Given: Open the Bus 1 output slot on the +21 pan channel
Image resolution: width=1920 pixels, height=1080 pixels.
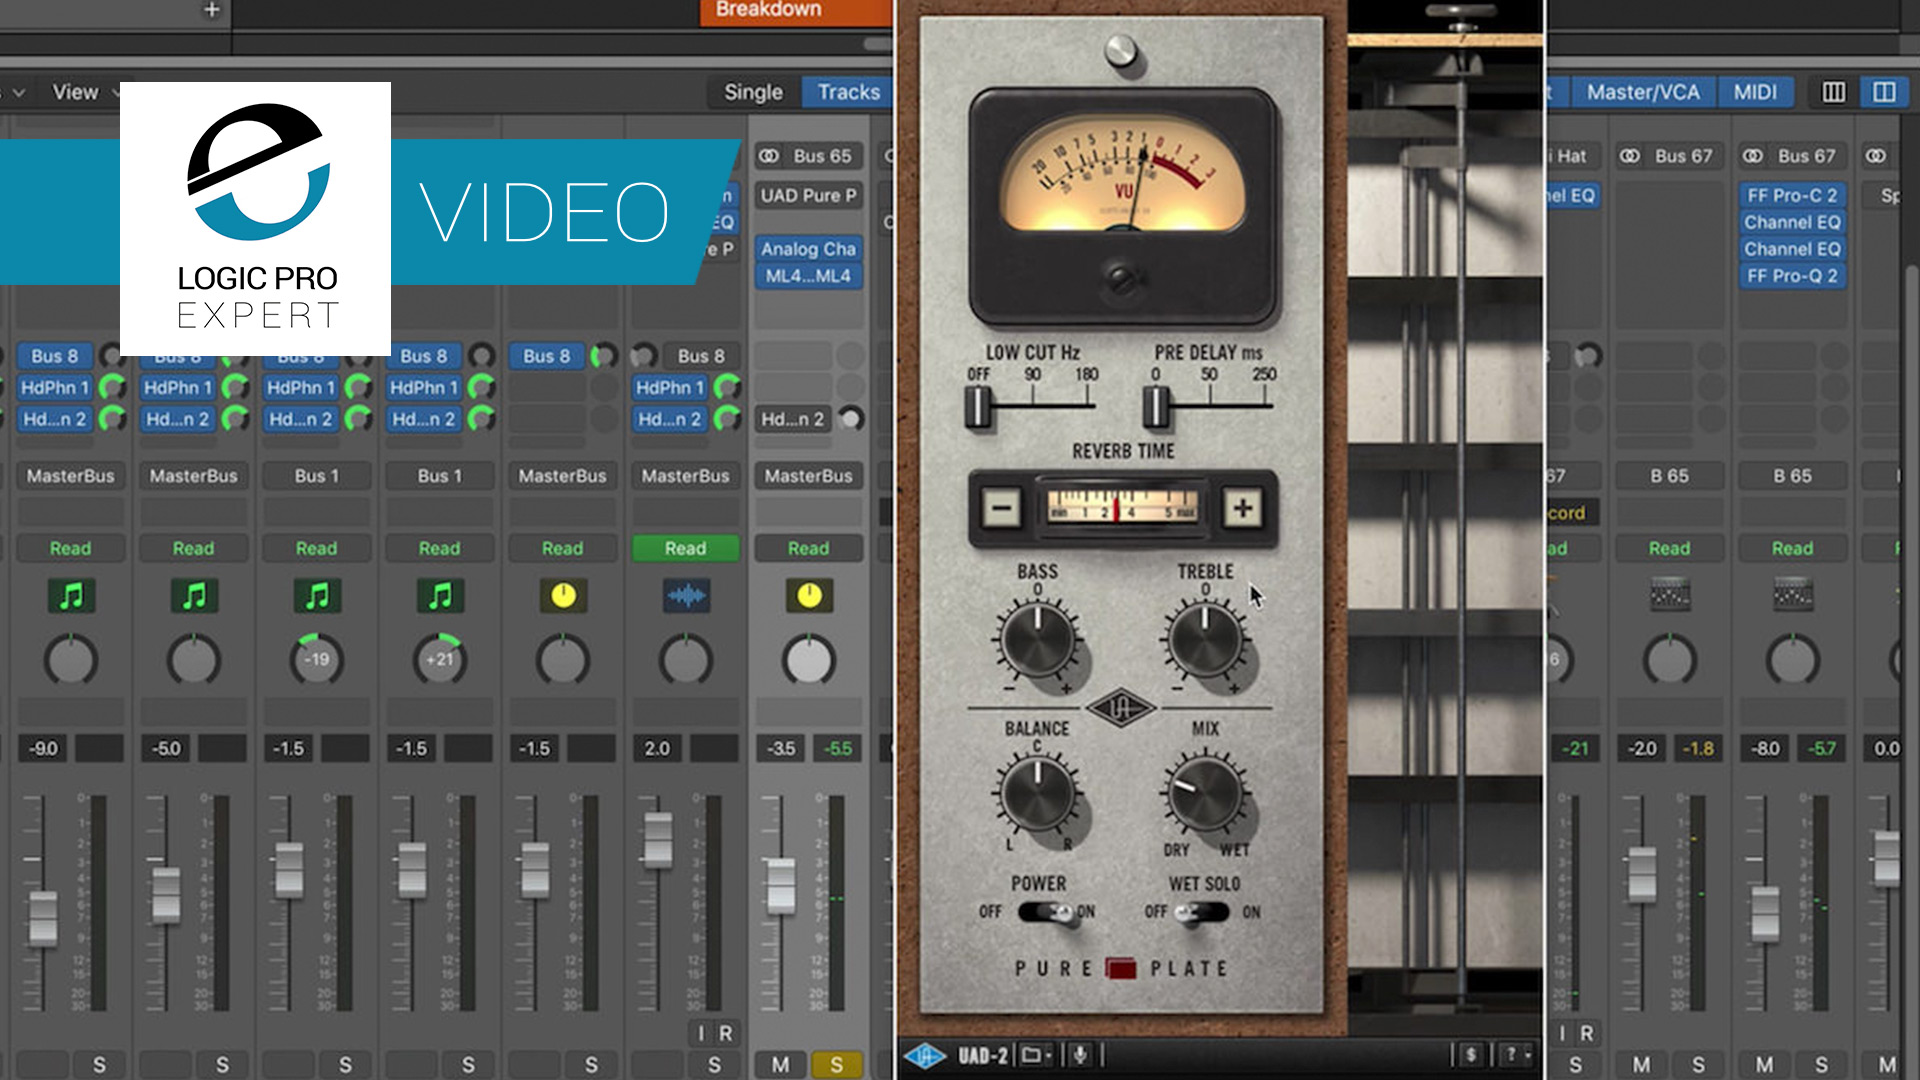Looking at the screenshot, I should pyautogui.click(x=440, y=476).
